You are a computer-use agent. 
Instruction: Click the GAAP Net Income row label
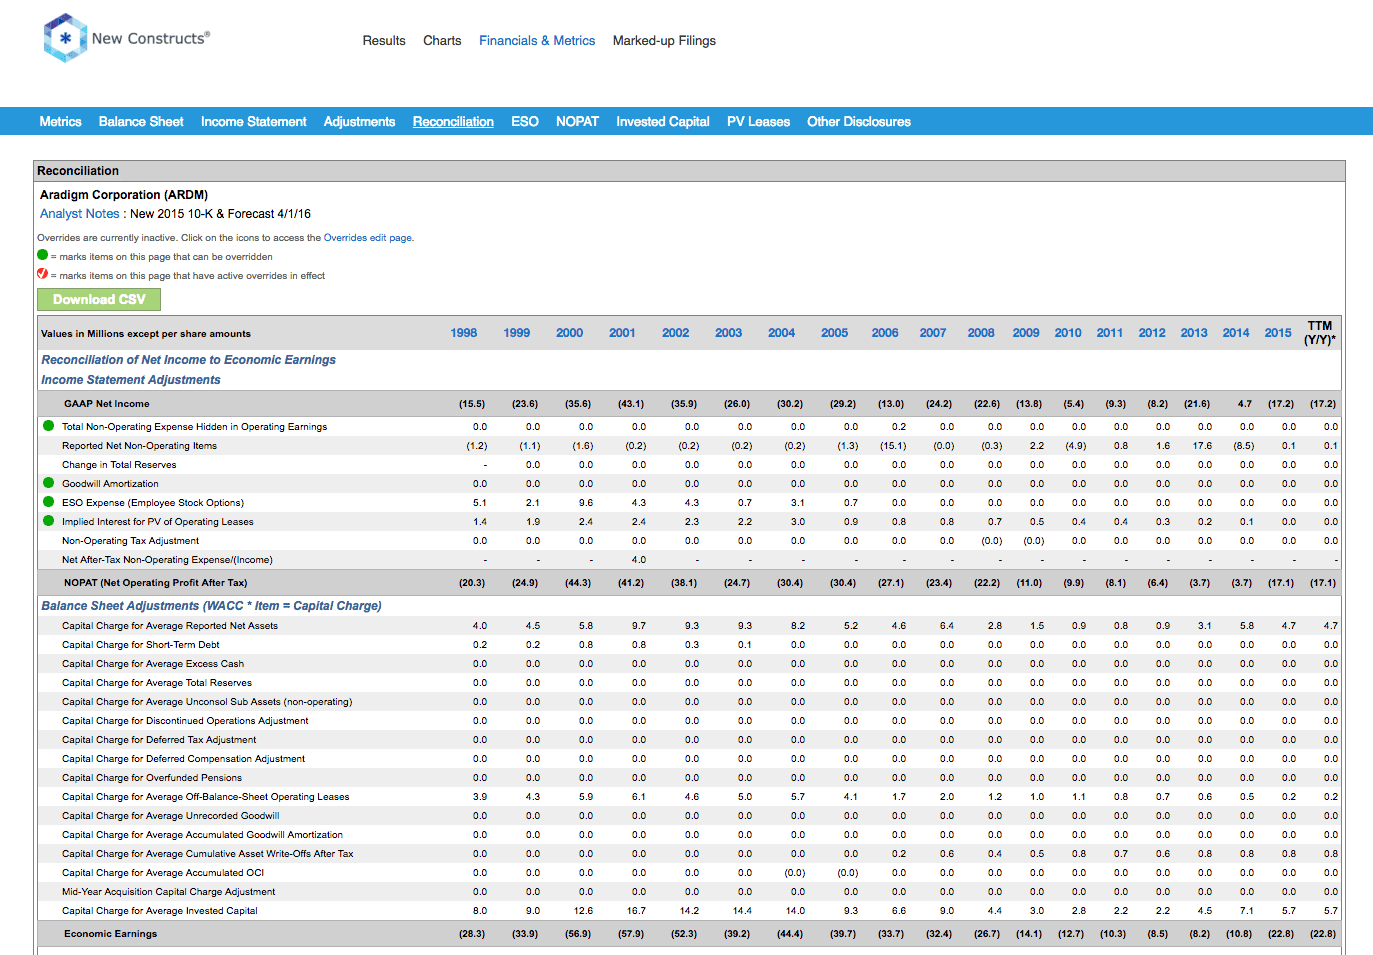(x=107, y=404)
